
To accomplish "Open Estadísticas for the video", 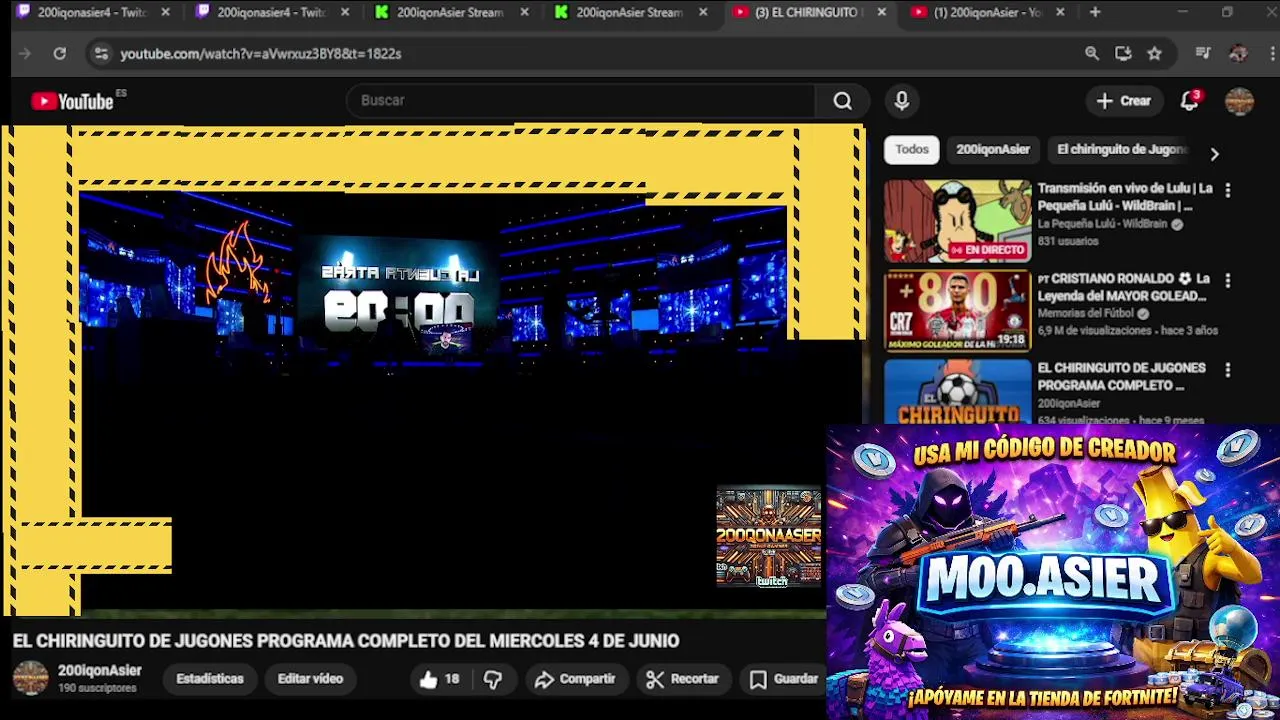I will [210, 679].
